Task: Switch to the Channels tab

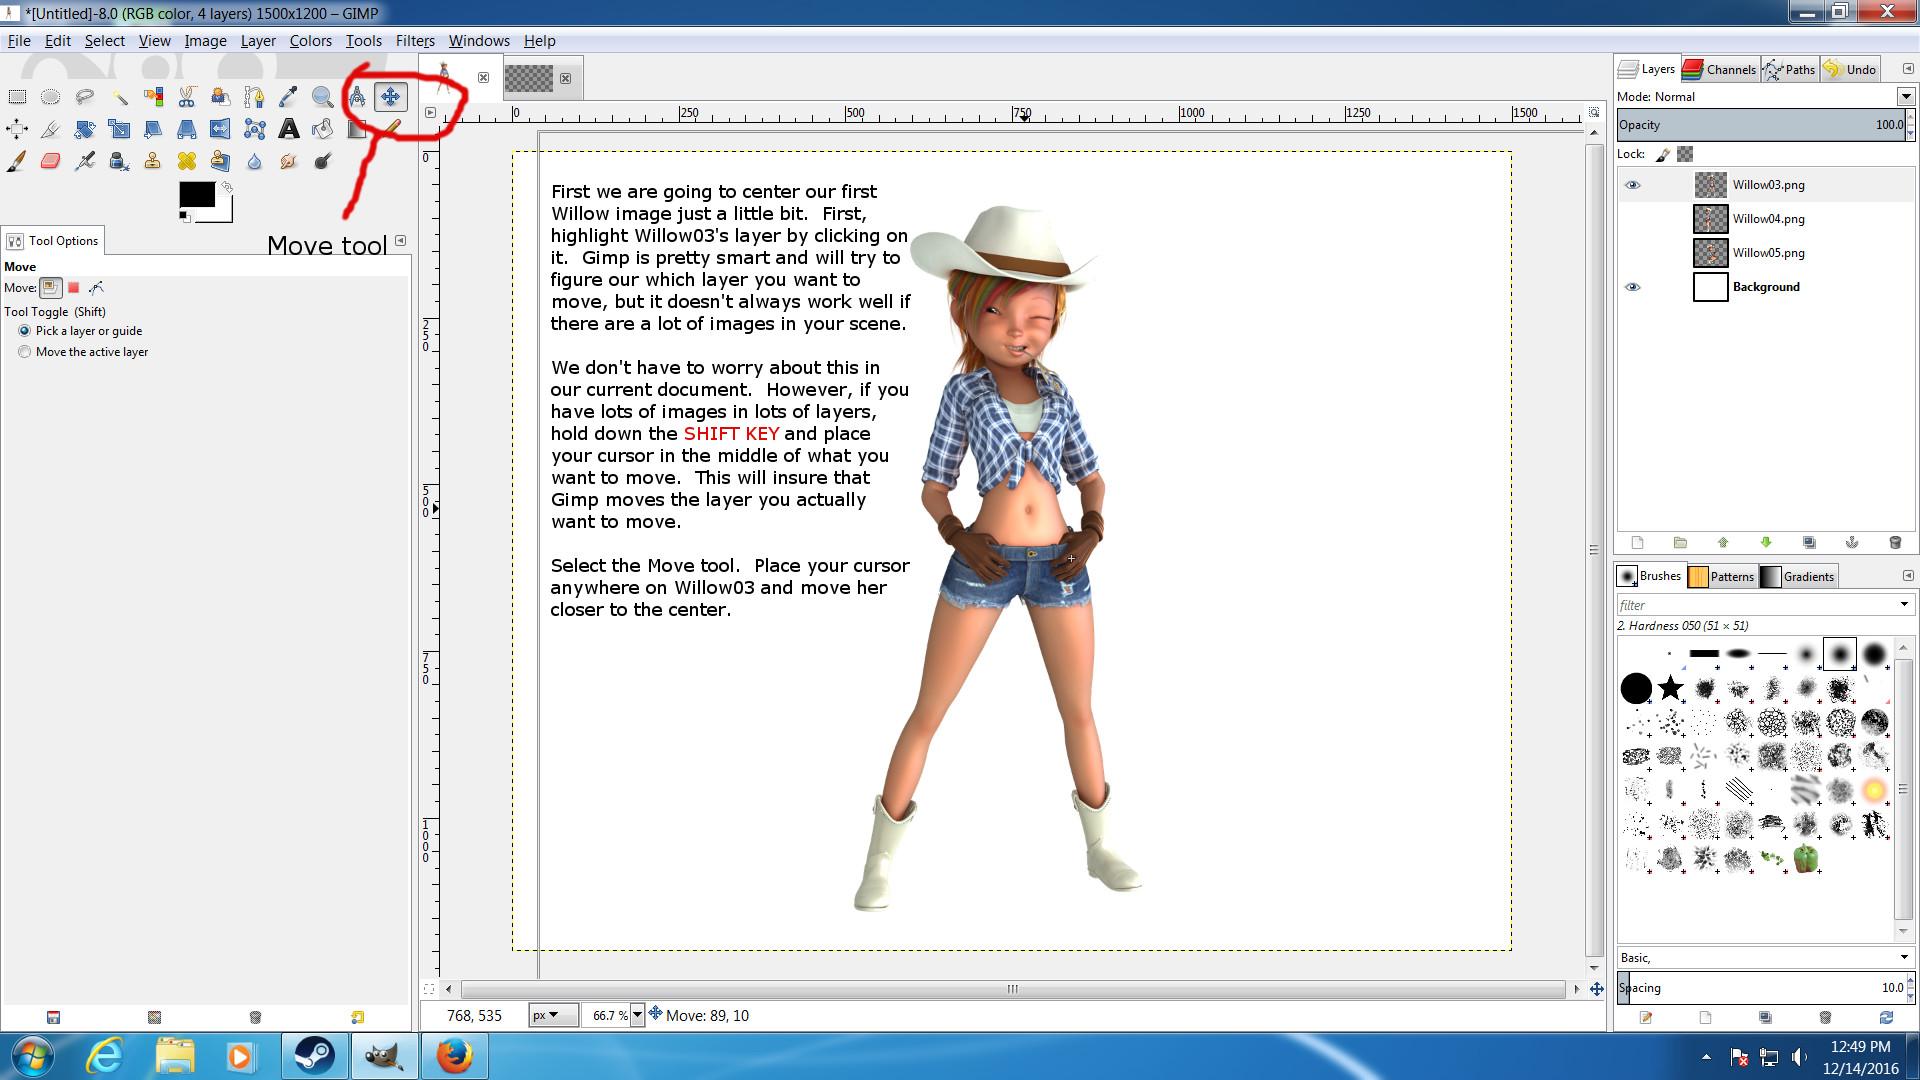Action: 1720,69
